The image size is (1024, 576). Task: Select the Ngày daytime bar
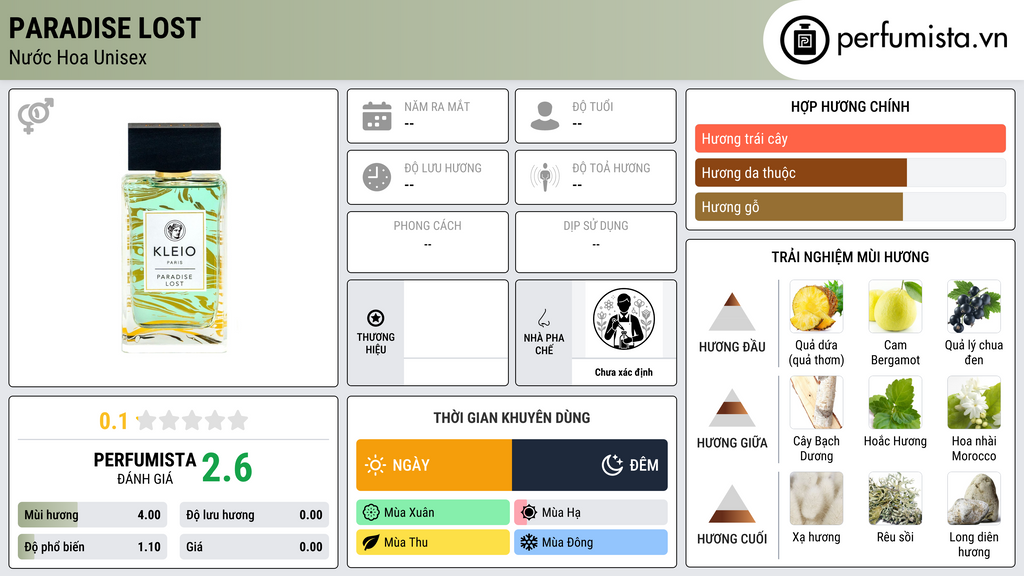434,465
